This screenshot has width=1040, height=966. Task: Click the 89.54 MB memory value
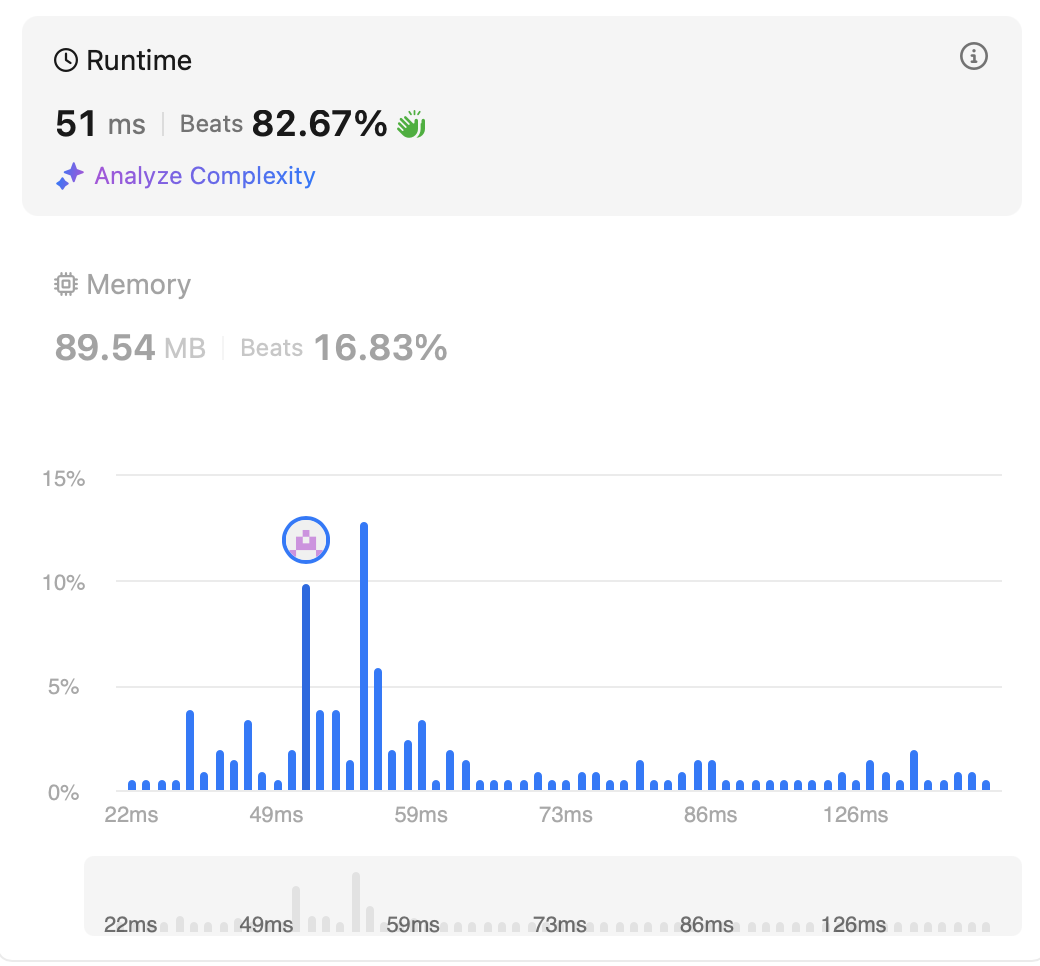pos(130,348)
